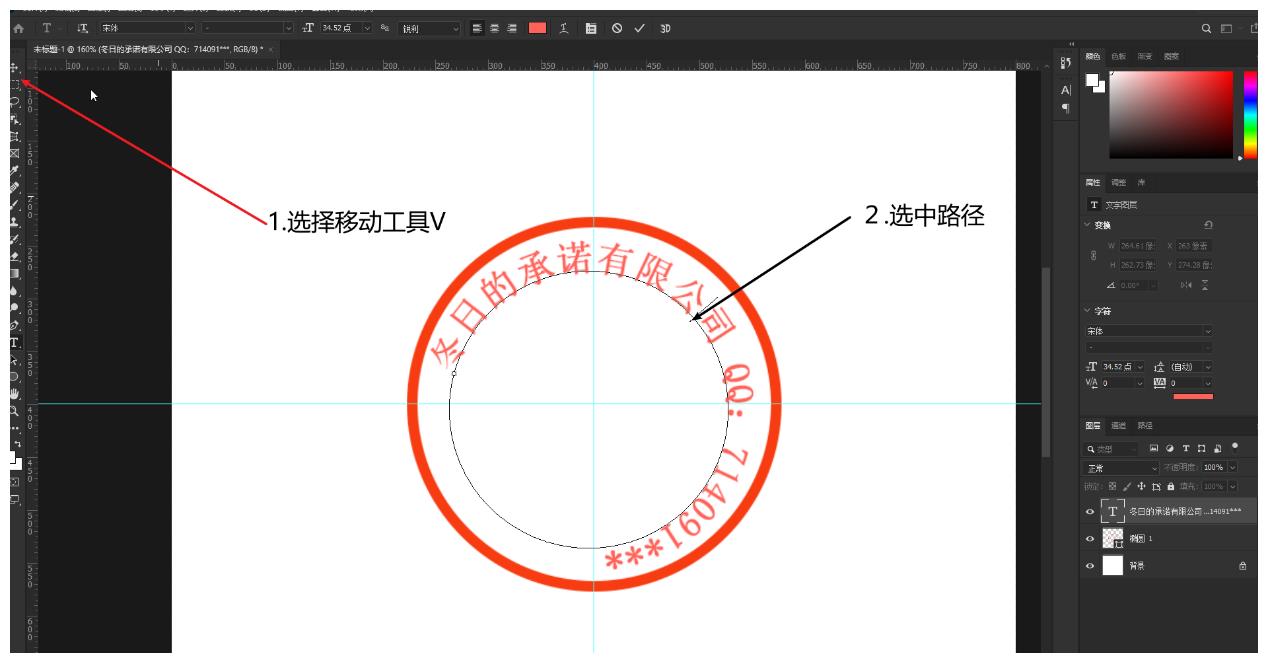Cancel current text editing with the slash icon

point(617,28)
